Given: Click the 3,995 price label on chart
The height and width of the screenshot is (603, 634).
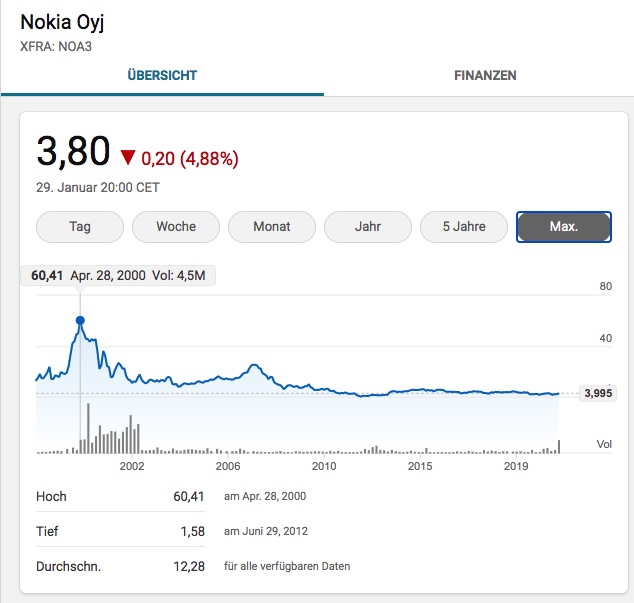Looking at the screenshot, I should 597,394.
